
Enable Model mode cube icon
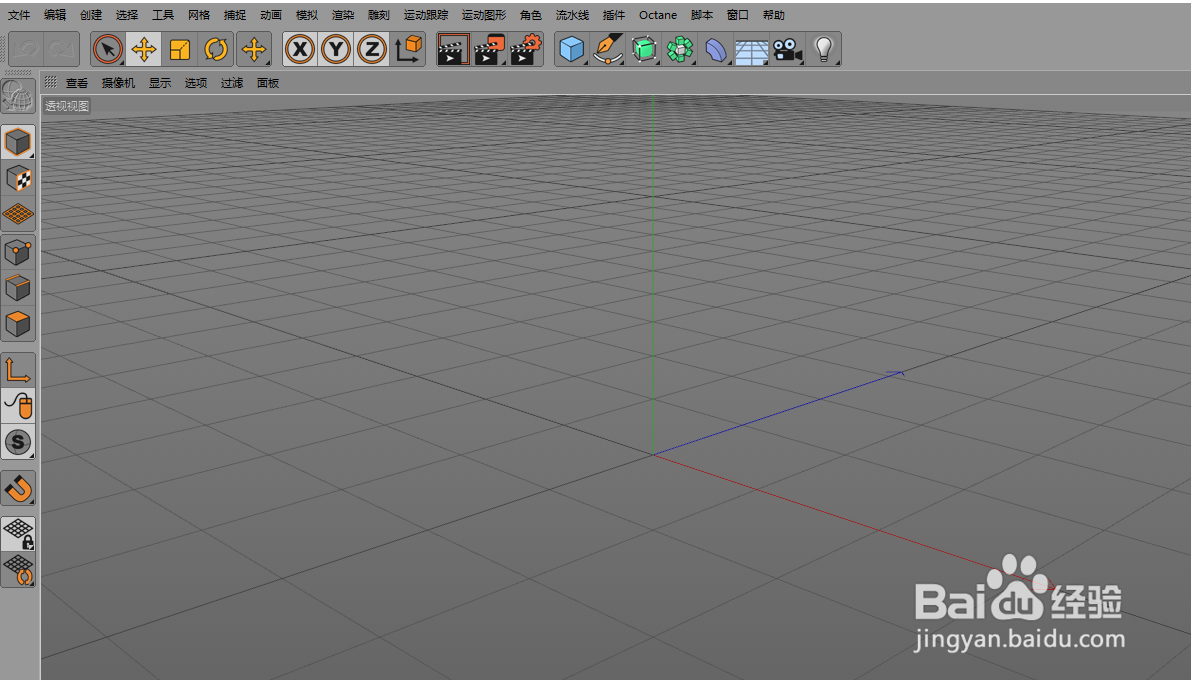tap(17, 142)
